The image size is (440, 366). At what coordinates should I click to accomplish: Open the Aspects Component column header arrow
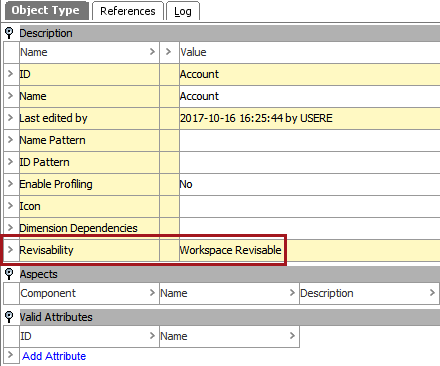tap(152, 293)
